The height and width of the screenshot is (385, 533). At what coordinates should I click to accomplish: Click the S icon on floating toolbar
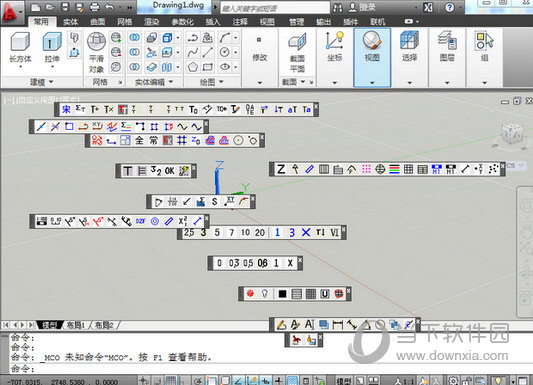(214, 202)
